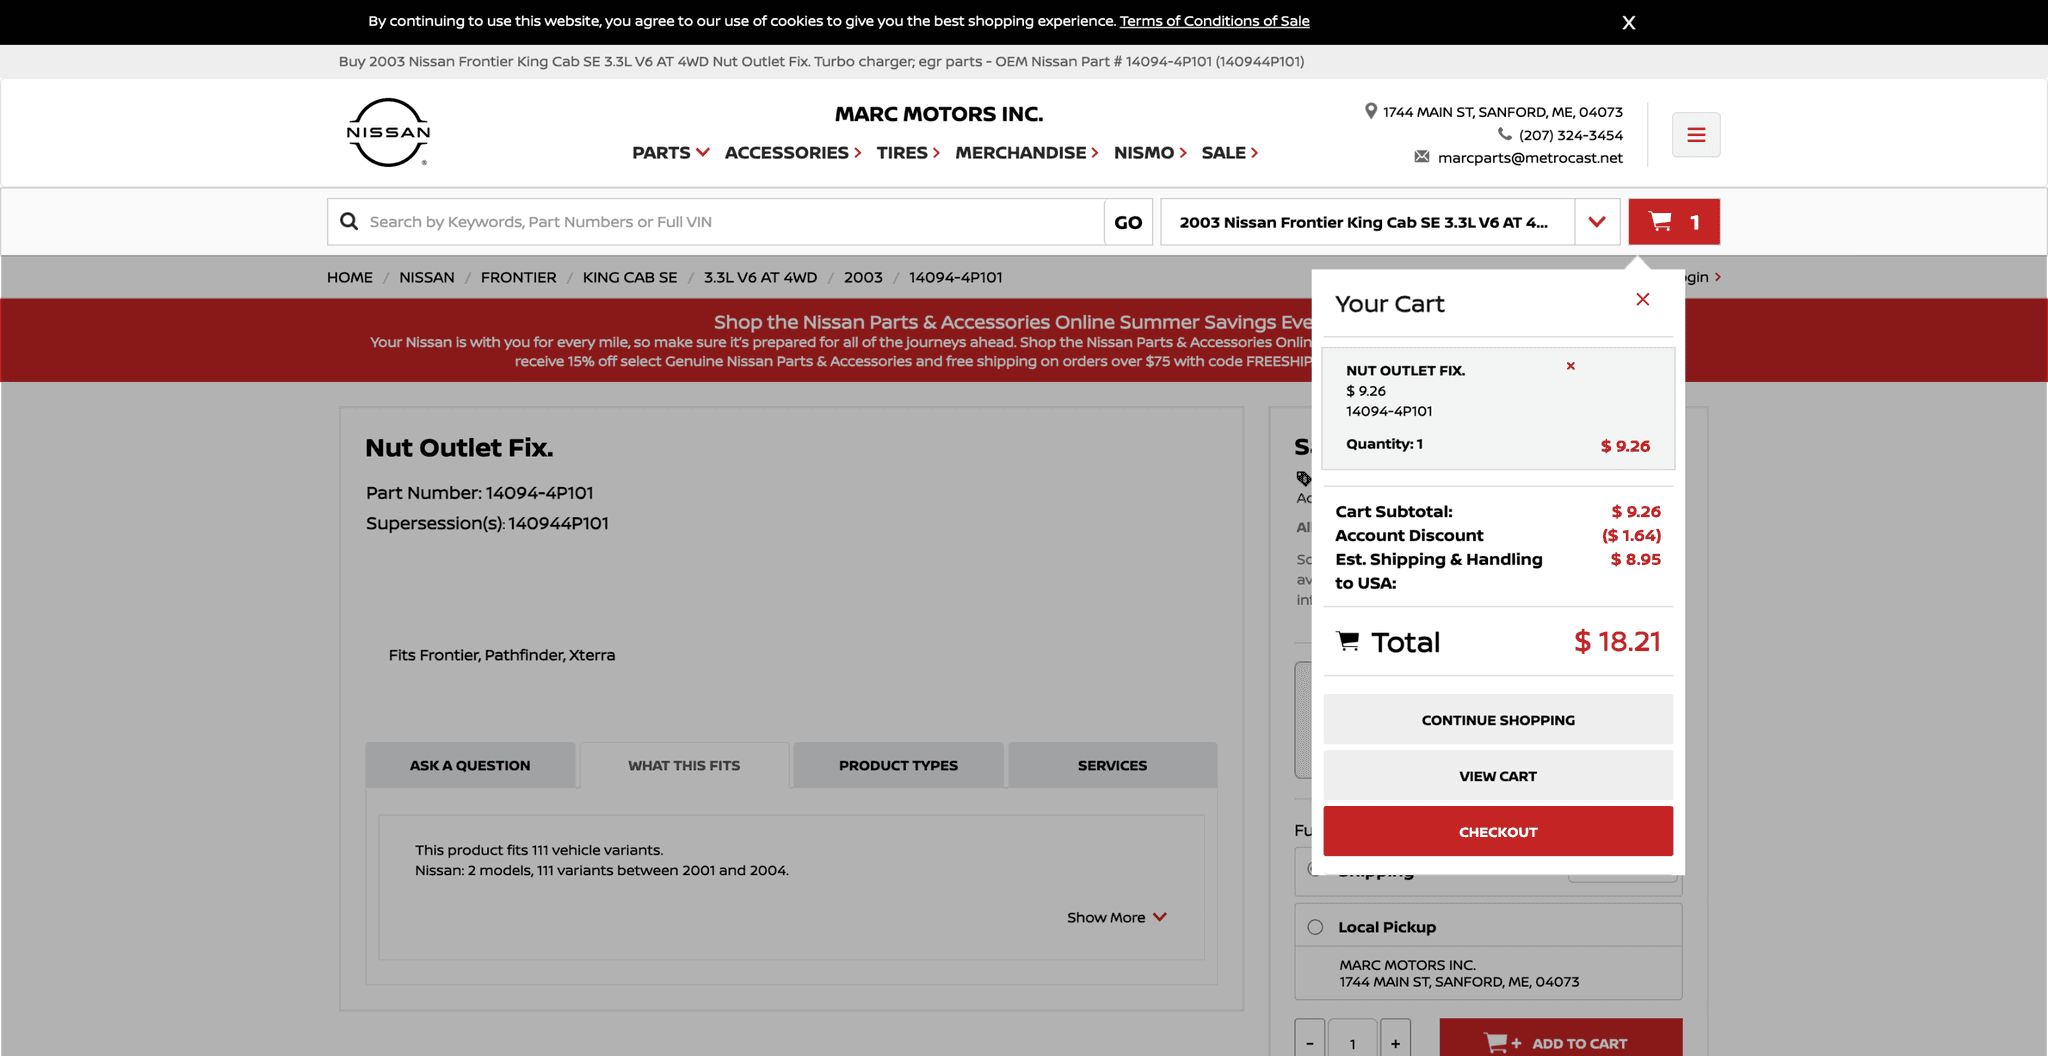Select the 2003 Nissan Frontier vehicle box
The height and width of the screenshot is (1056, 2048).
pos(1366,222)
